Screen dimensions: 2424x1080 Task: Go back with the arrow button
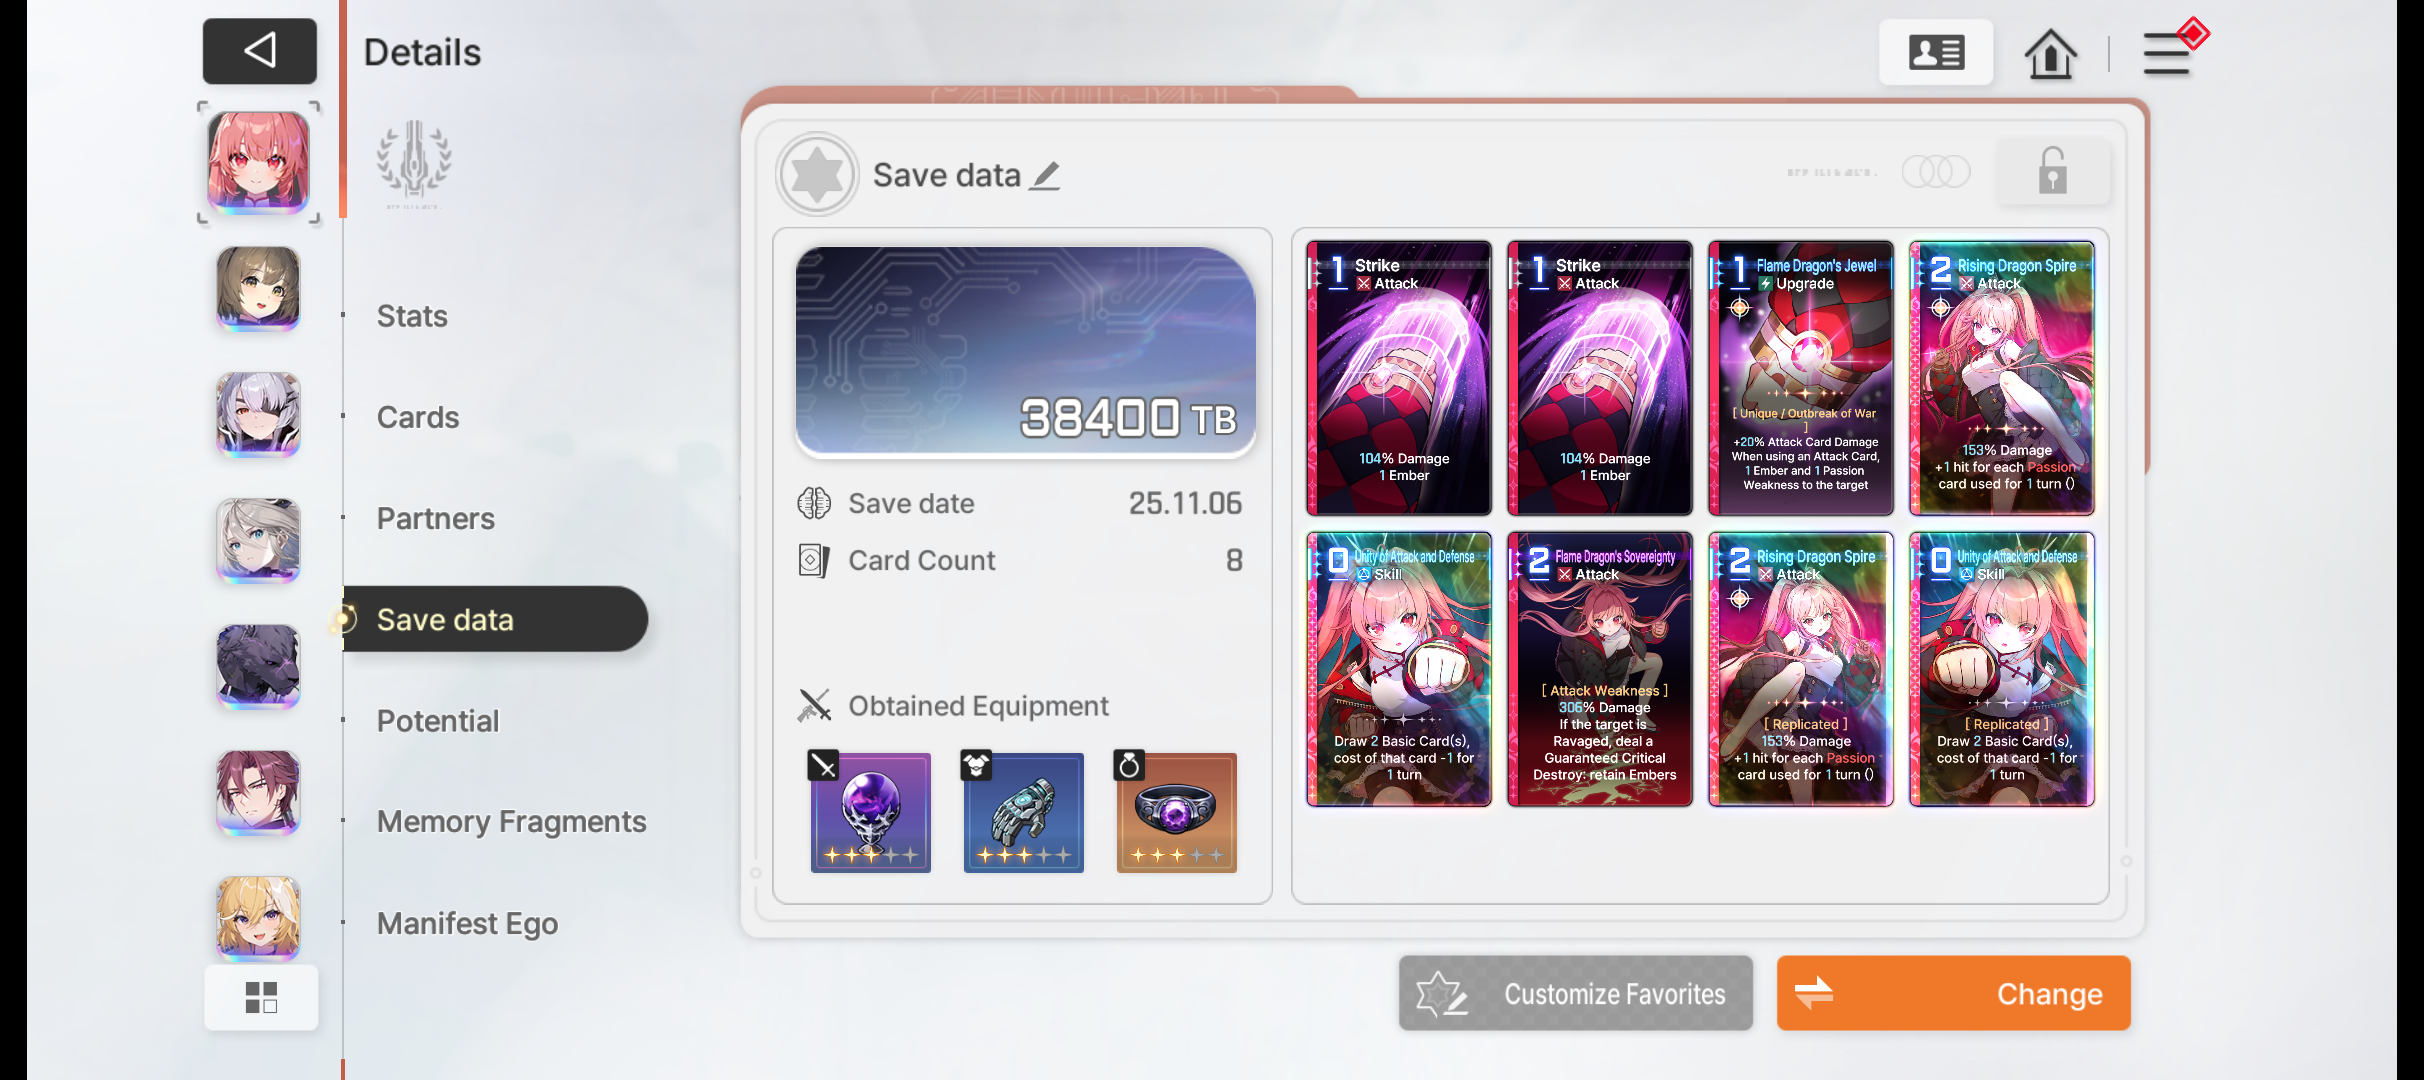coord(260,51)
